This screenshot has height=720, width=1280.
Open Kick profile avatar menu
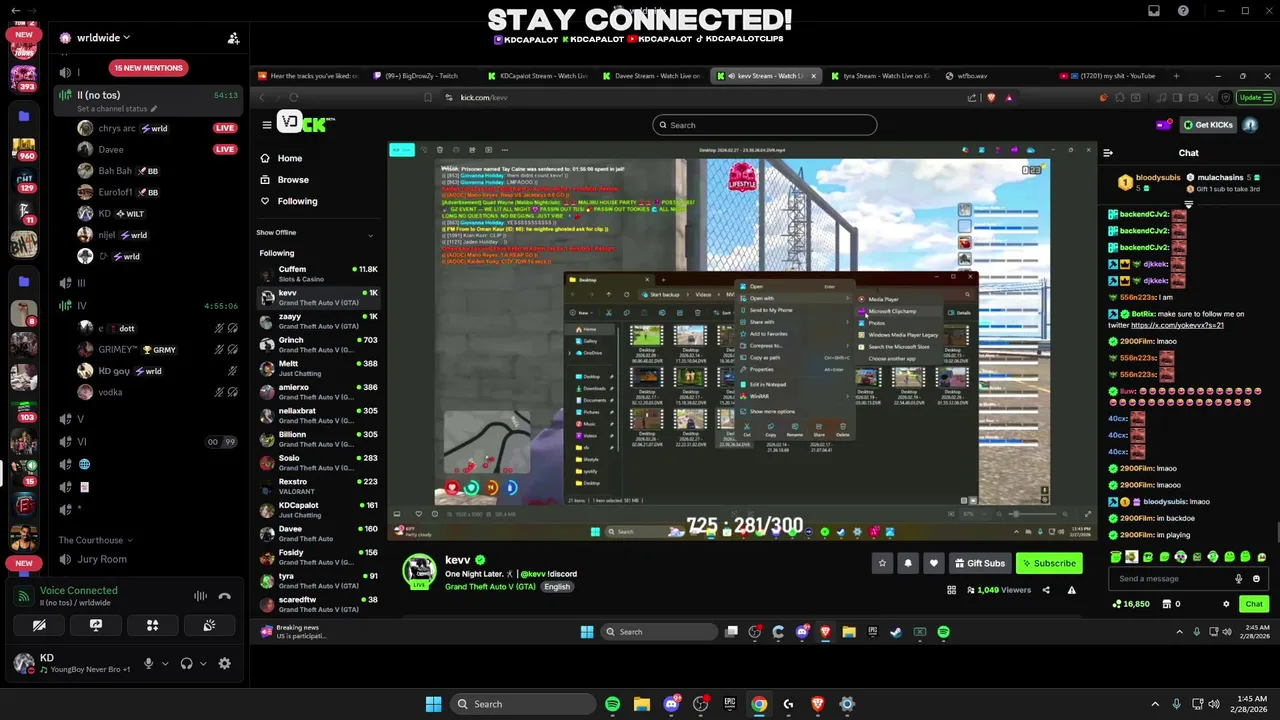click(x=1250, y=125)
